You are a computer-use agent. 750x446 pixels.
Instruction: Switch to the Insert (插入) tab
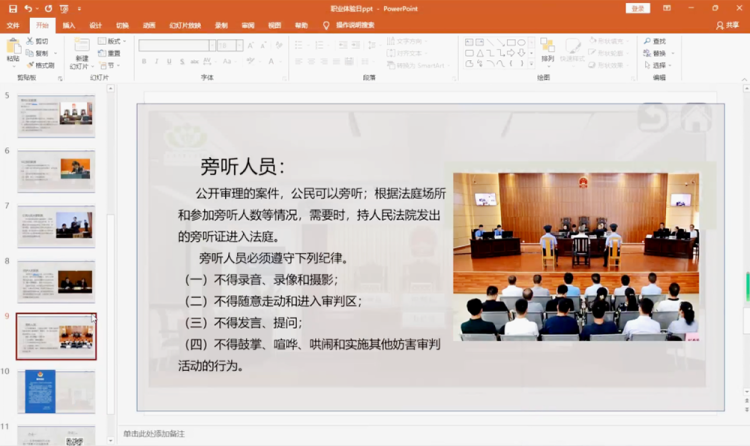tap(68, 25)
